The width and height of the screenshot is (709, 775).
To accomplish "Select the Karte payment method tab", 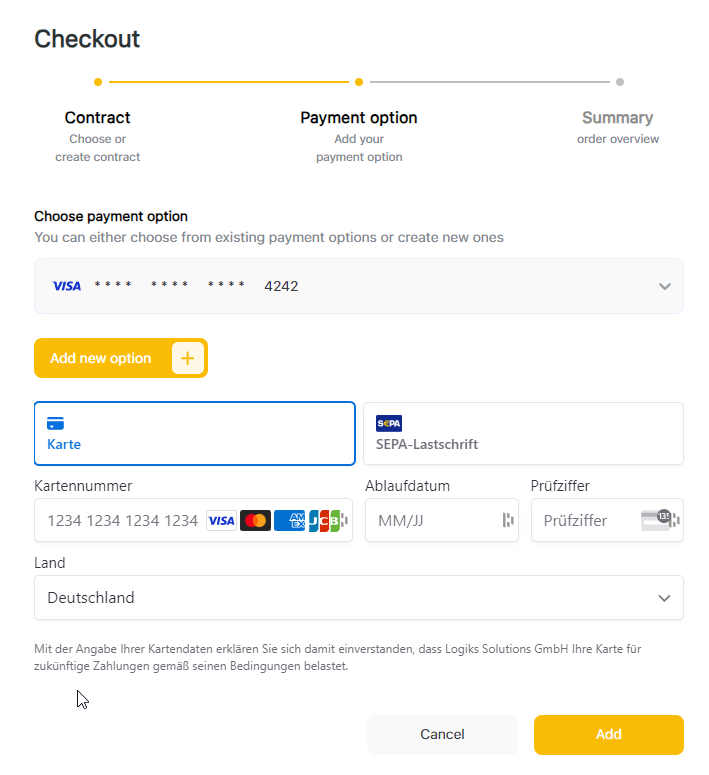I will point(194,434).
